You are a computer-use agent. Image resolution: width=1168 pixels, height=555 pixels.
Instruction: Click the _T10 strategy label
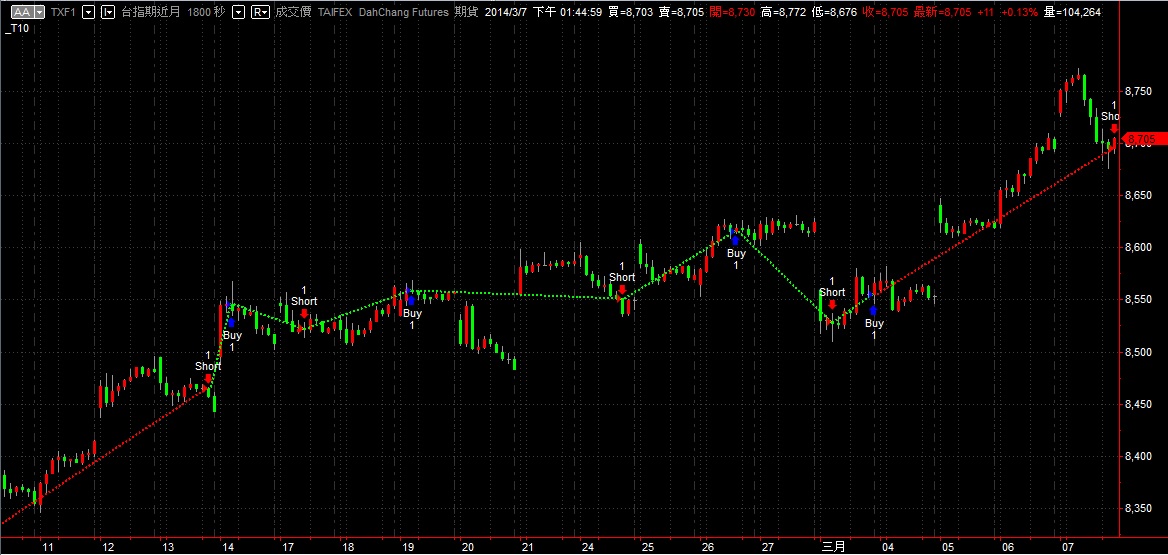tap(16, 28)
